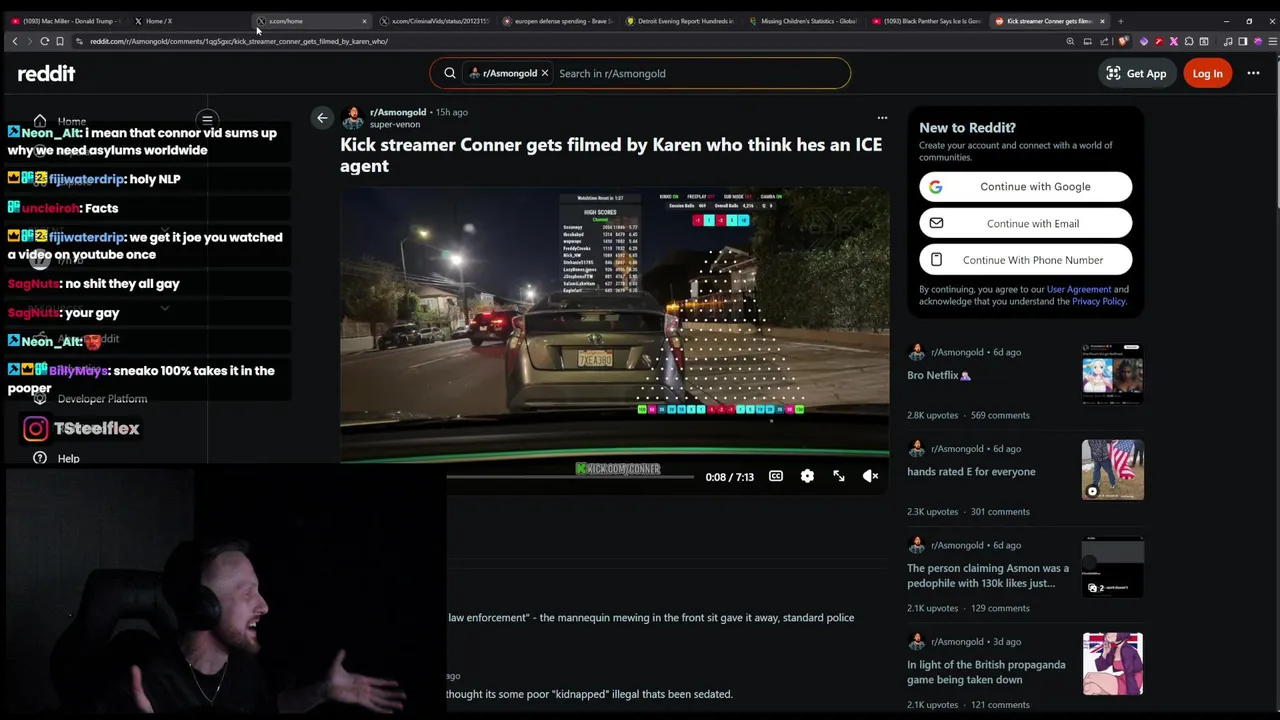Viewport: 1280px width, 720px height.
Task: Click the 'New to Reddit?' heading
Action: click(967, 128)
